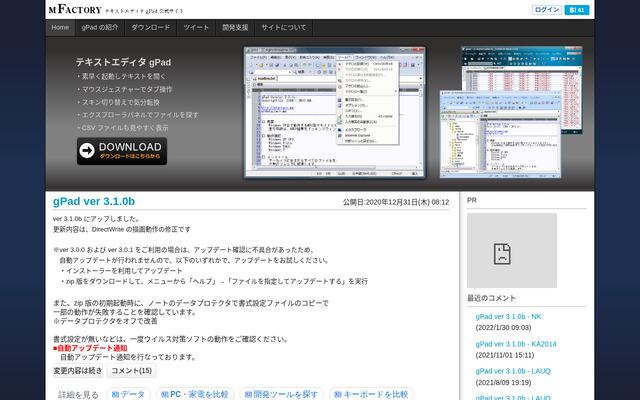
Task: Click the PC・家電を比較 ad link
Action: (195, 394)
